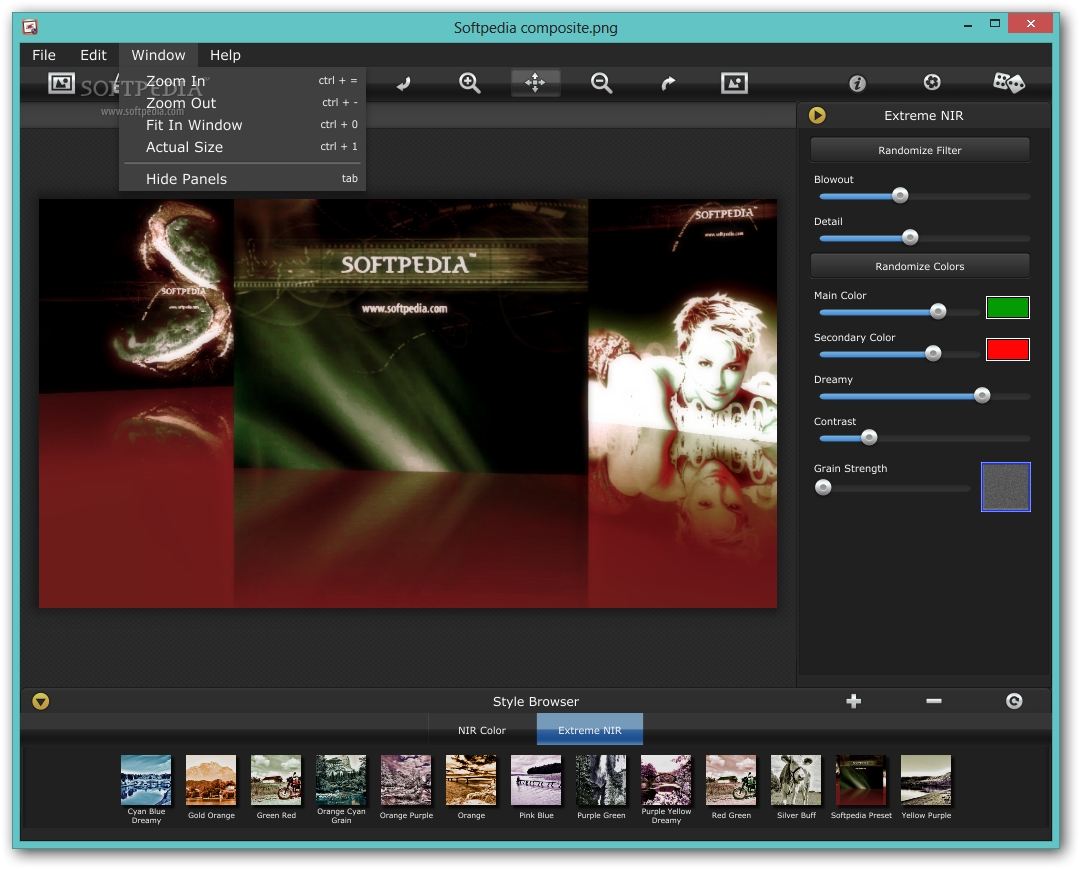
Task: Click the save image toolbar icon
Action: tap(734, 83)
